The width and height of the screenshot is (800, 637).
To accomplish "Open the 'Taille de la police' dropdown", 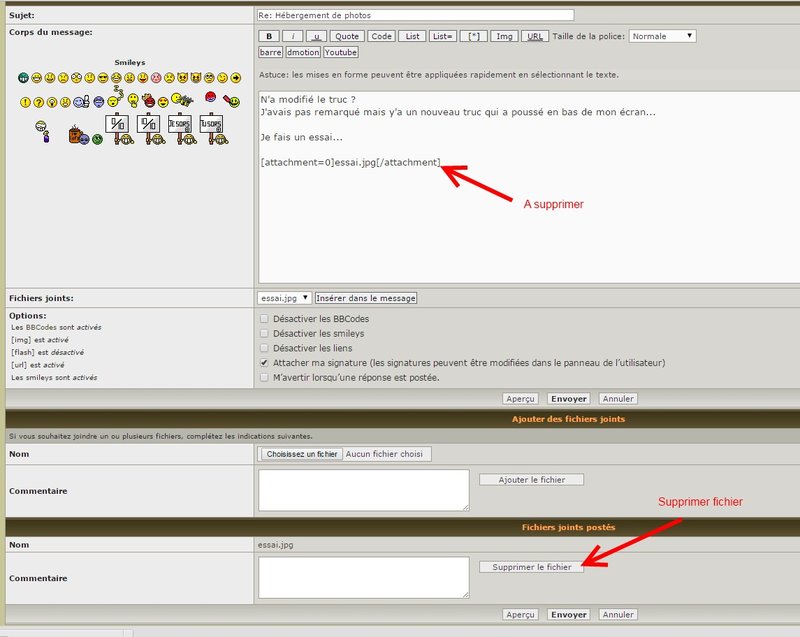I will [x=663, y=36].
